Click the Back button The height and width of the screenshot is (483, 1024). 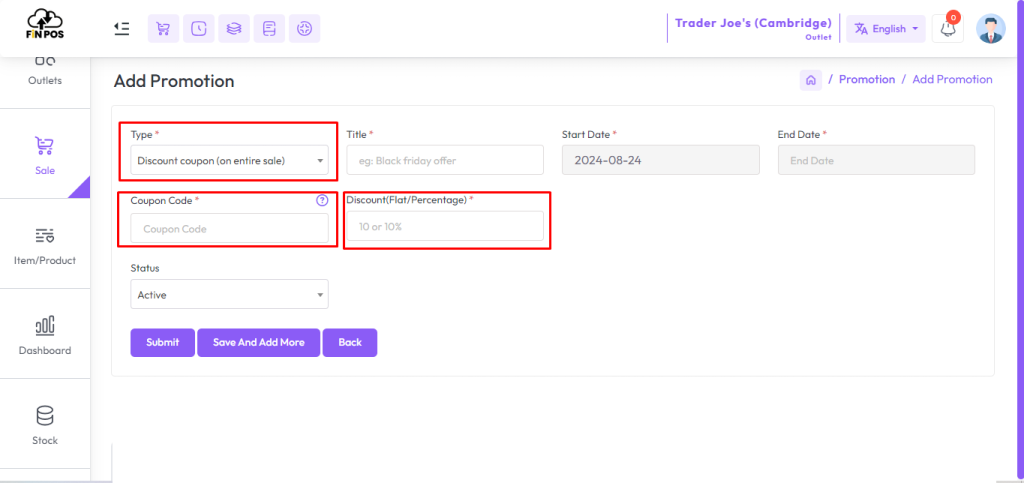(350, 343)
